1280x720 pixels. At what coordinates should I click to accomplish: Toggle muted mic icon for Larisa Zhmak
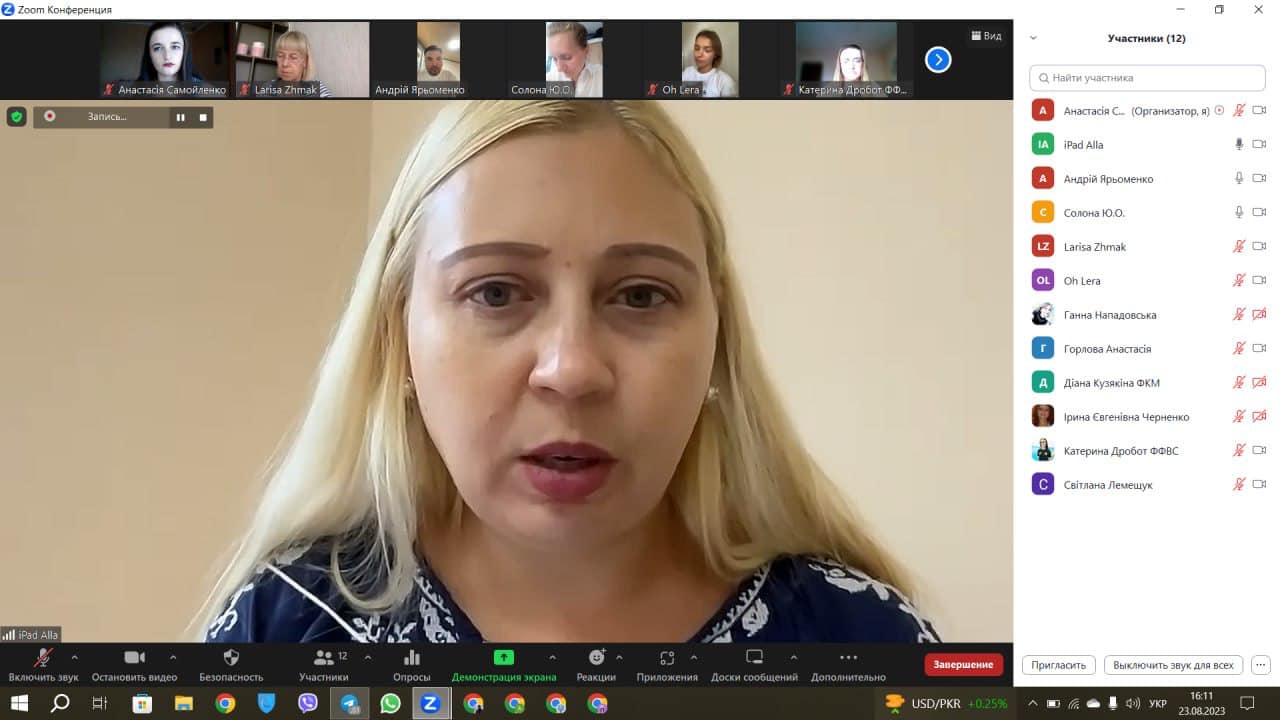pyautogui.click(x=1239, y=247)
